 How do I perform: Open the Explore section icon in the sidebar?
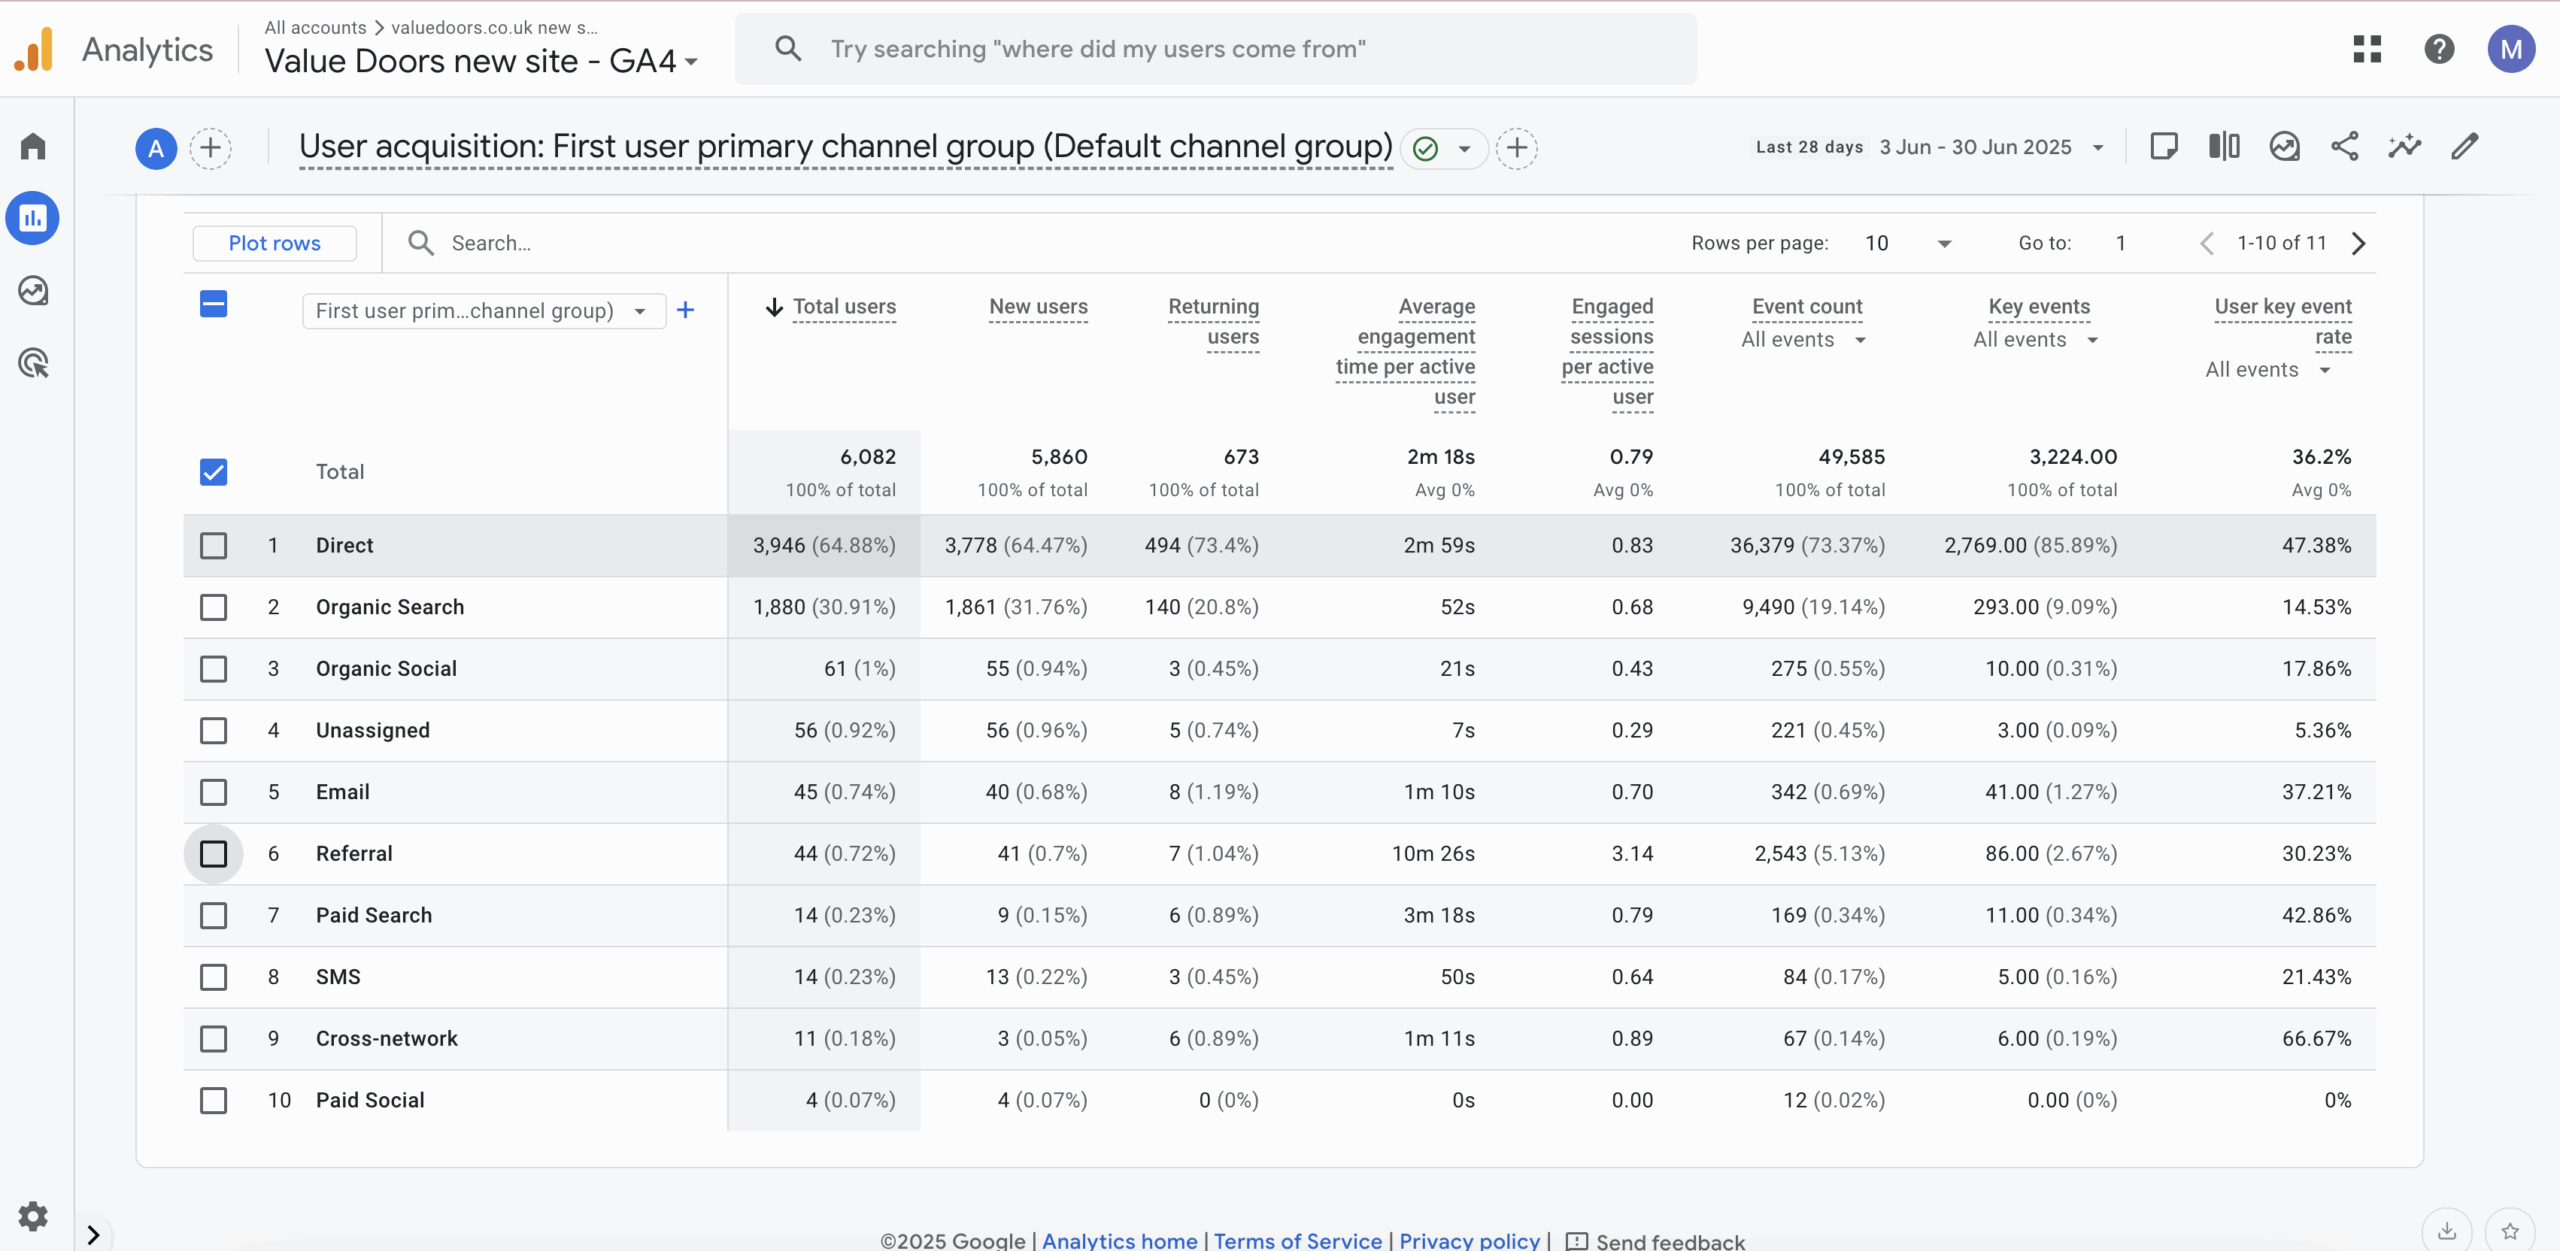click(33, 291)
